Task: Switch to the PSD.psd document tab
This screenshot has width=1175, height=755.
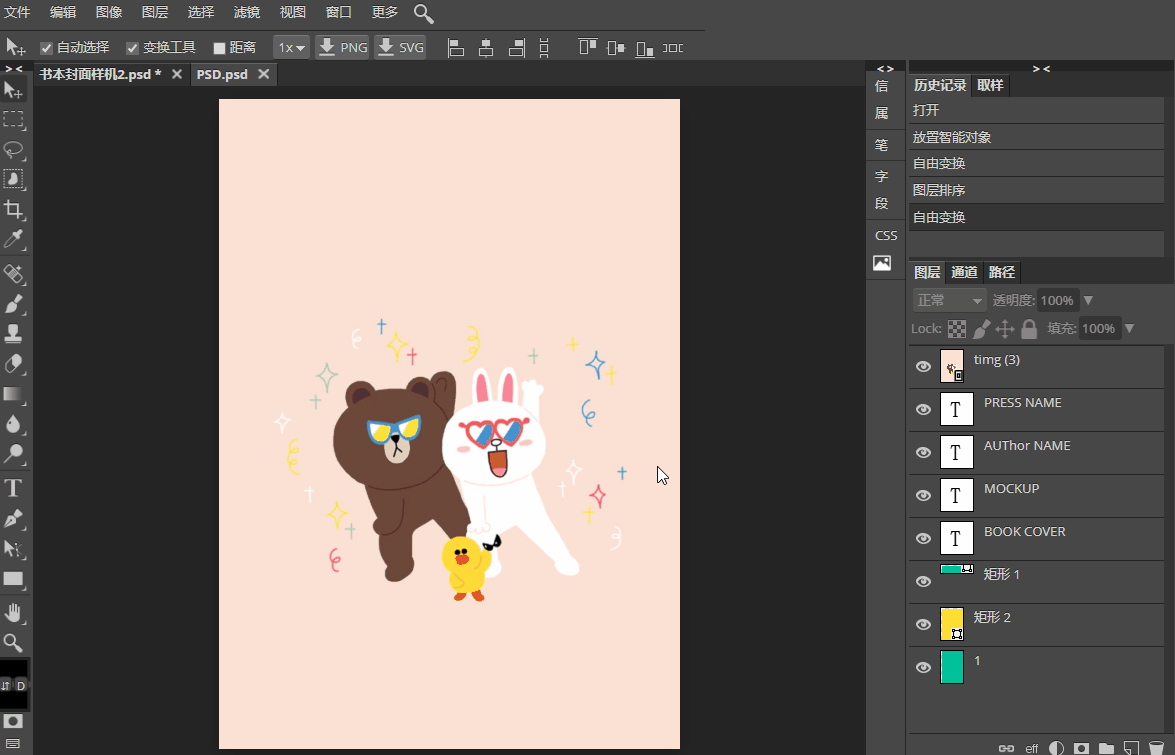Action: pyautogui.click(x=222, y=74)
